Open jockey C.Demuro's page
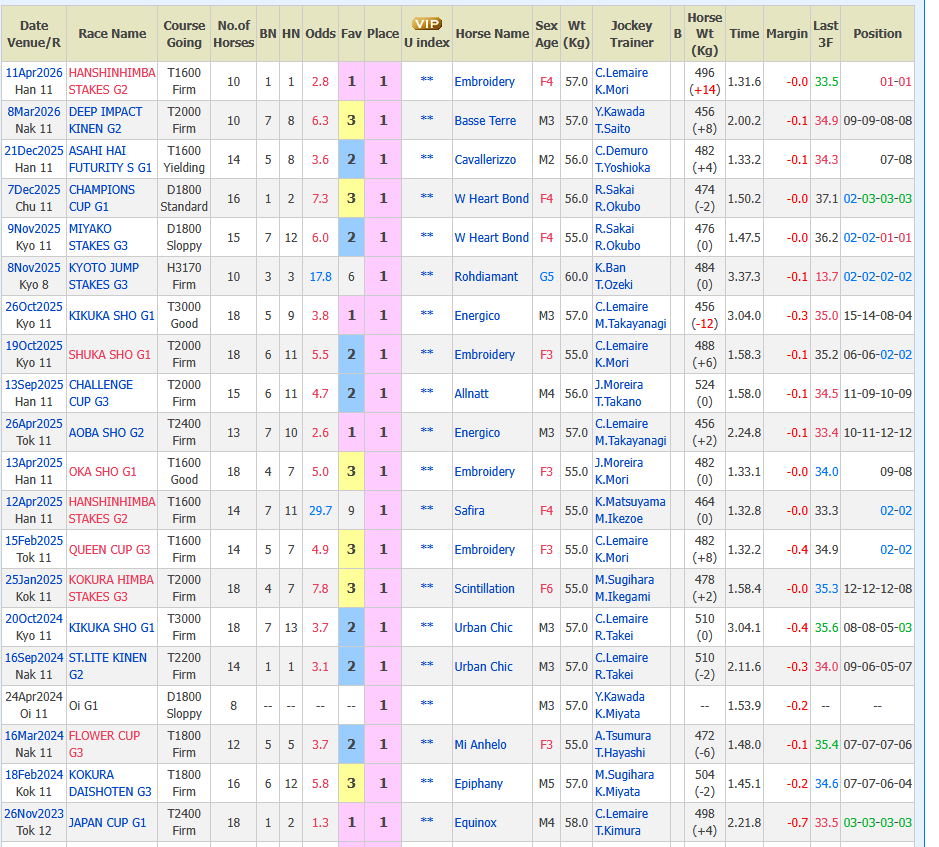939x847 pixels. point(621,150)
